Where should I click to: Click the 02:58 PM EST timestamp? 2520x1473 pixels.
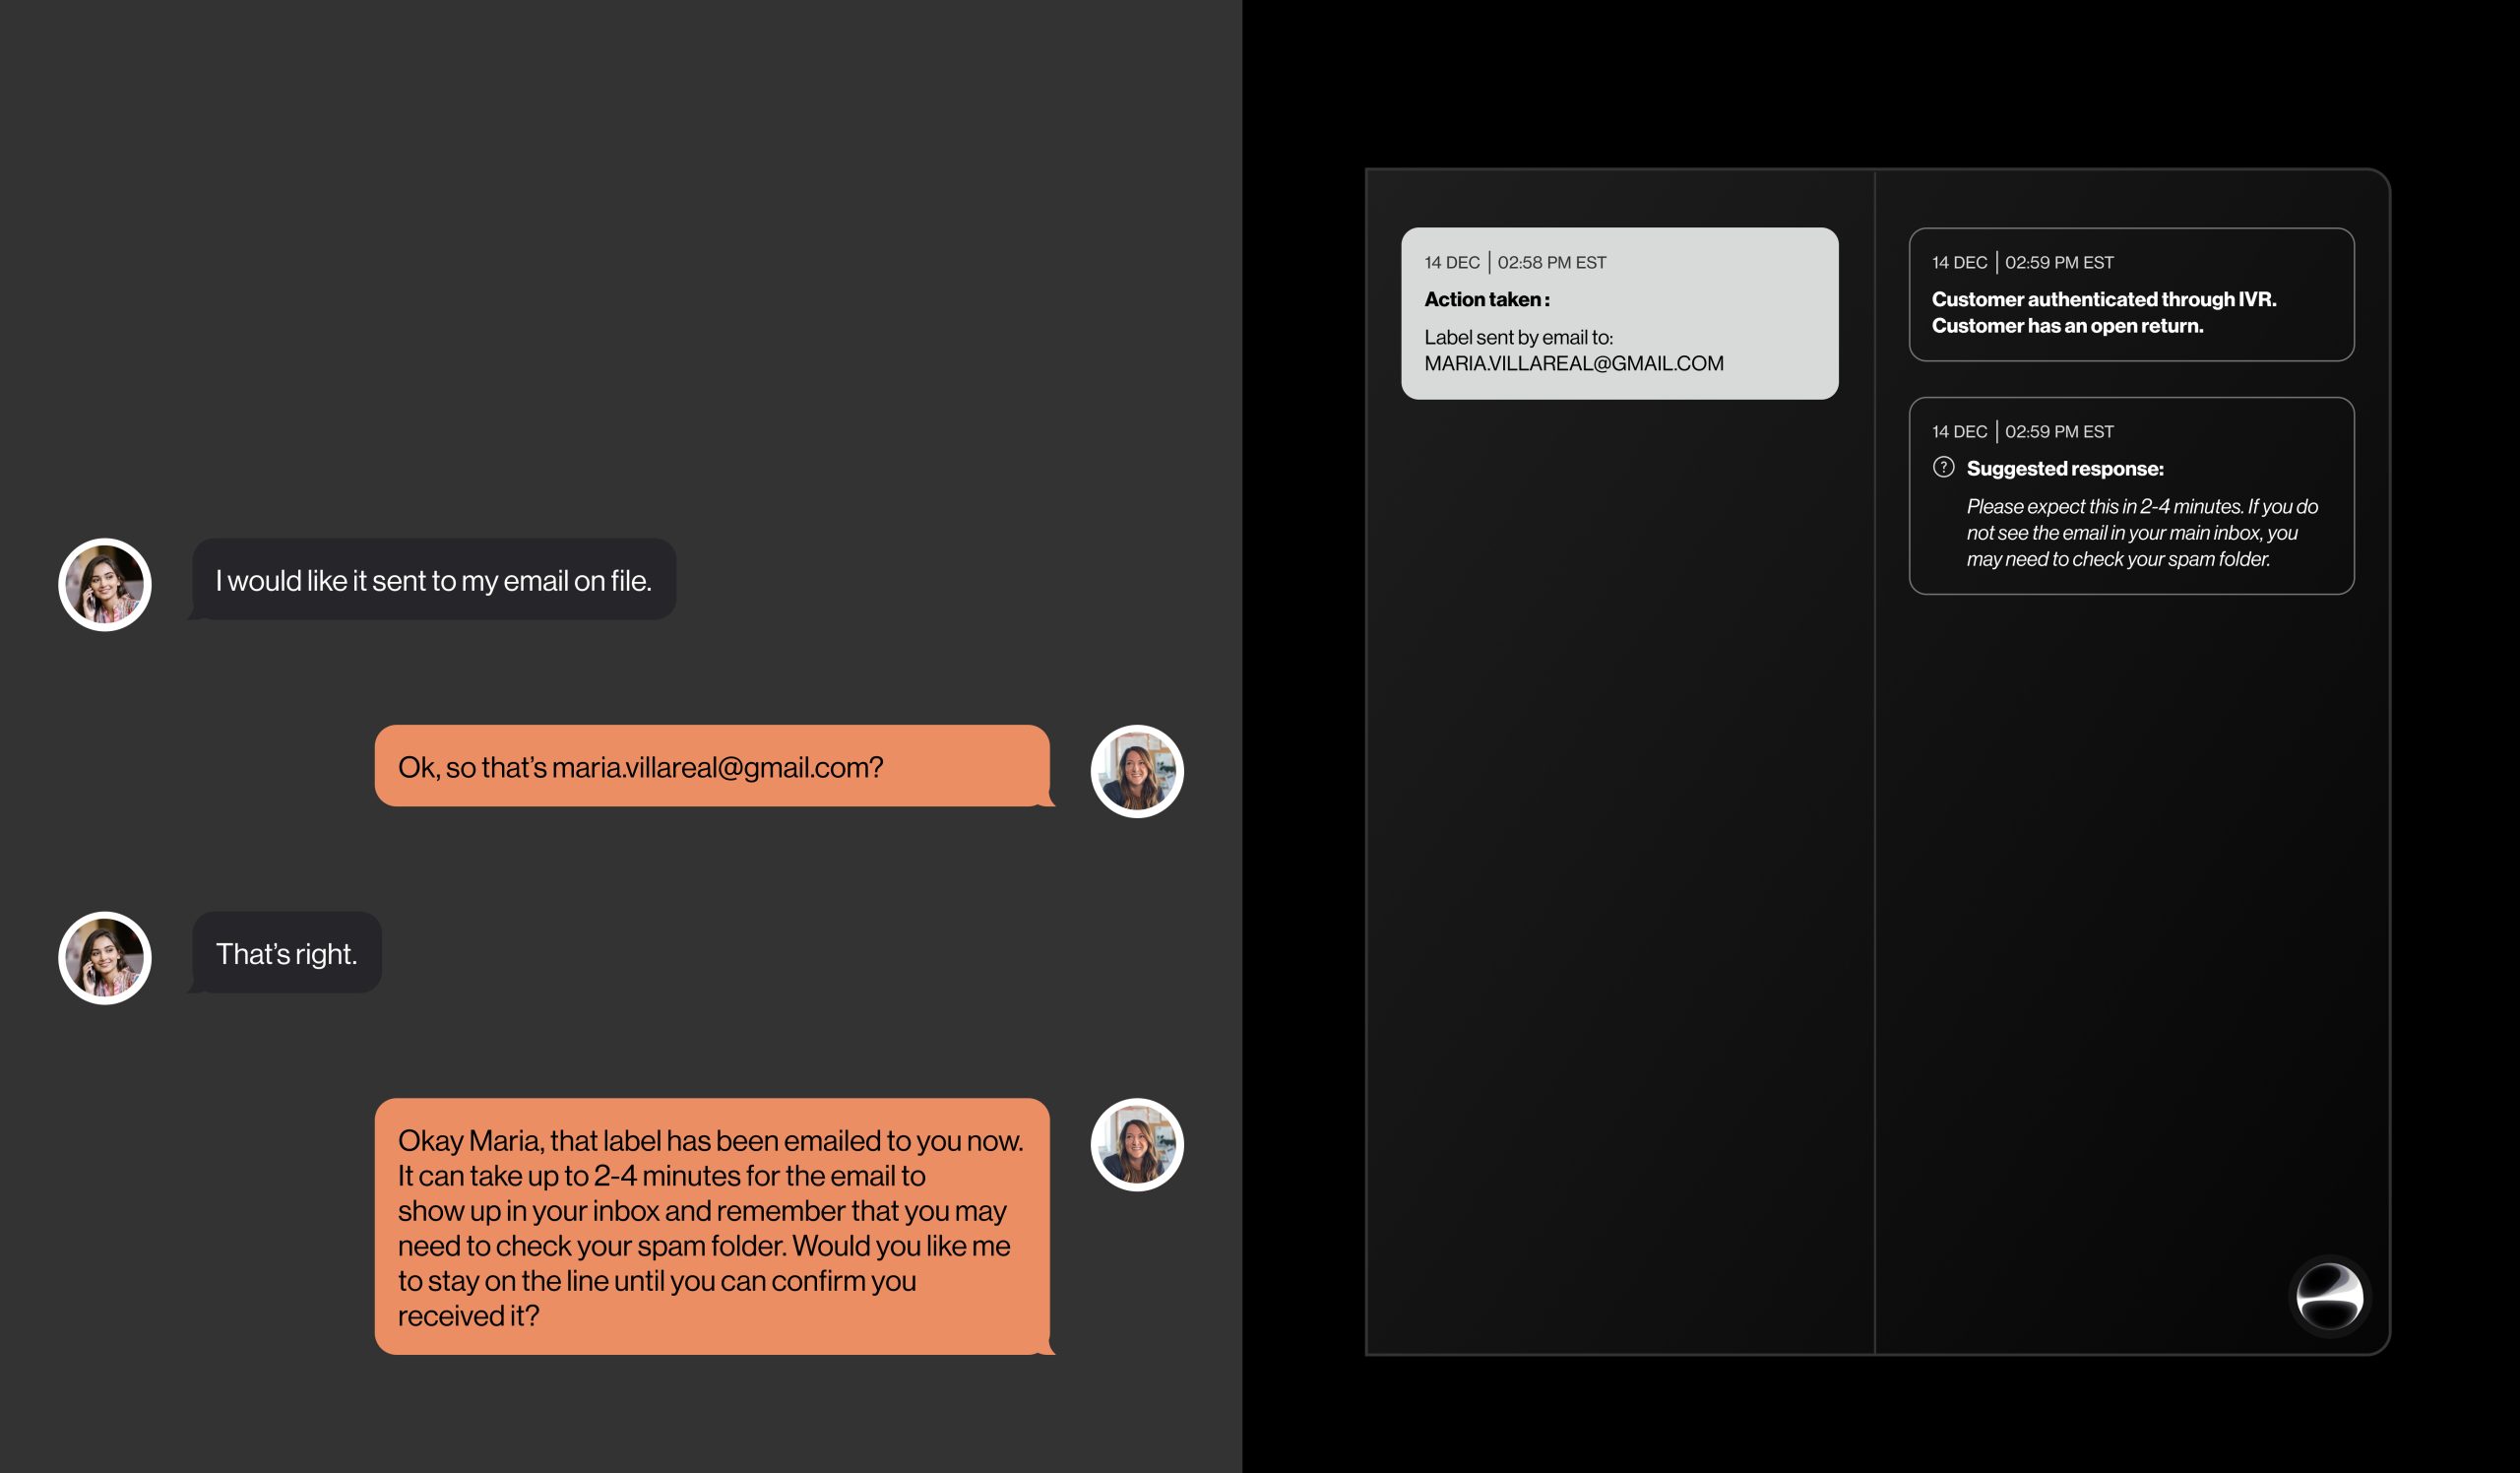(1551, 263)
